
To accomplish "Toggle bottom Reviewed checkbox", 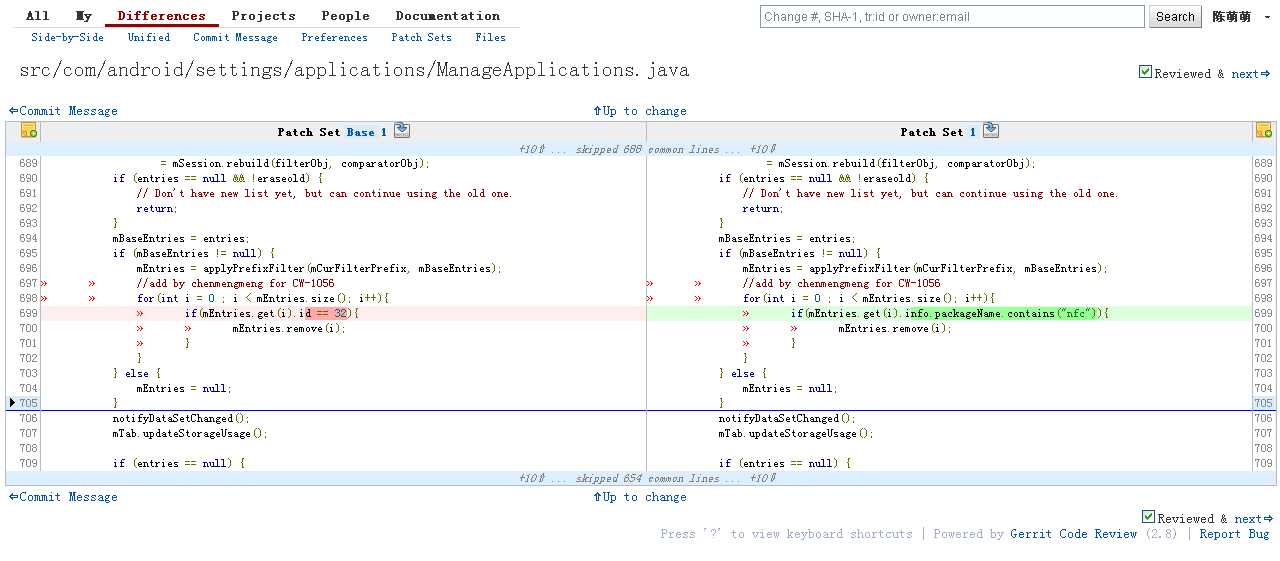I will coord(1148,517).
